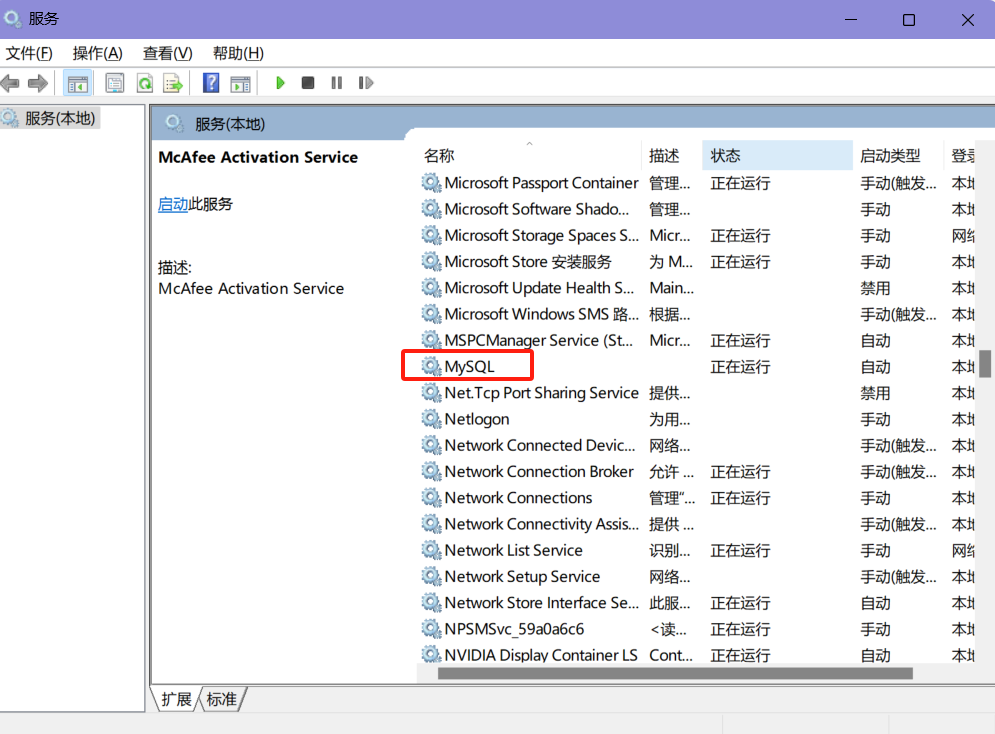Open the 操作(A) menu
The width and height of the screenshot is (995, 734).
tap(97, 53)
